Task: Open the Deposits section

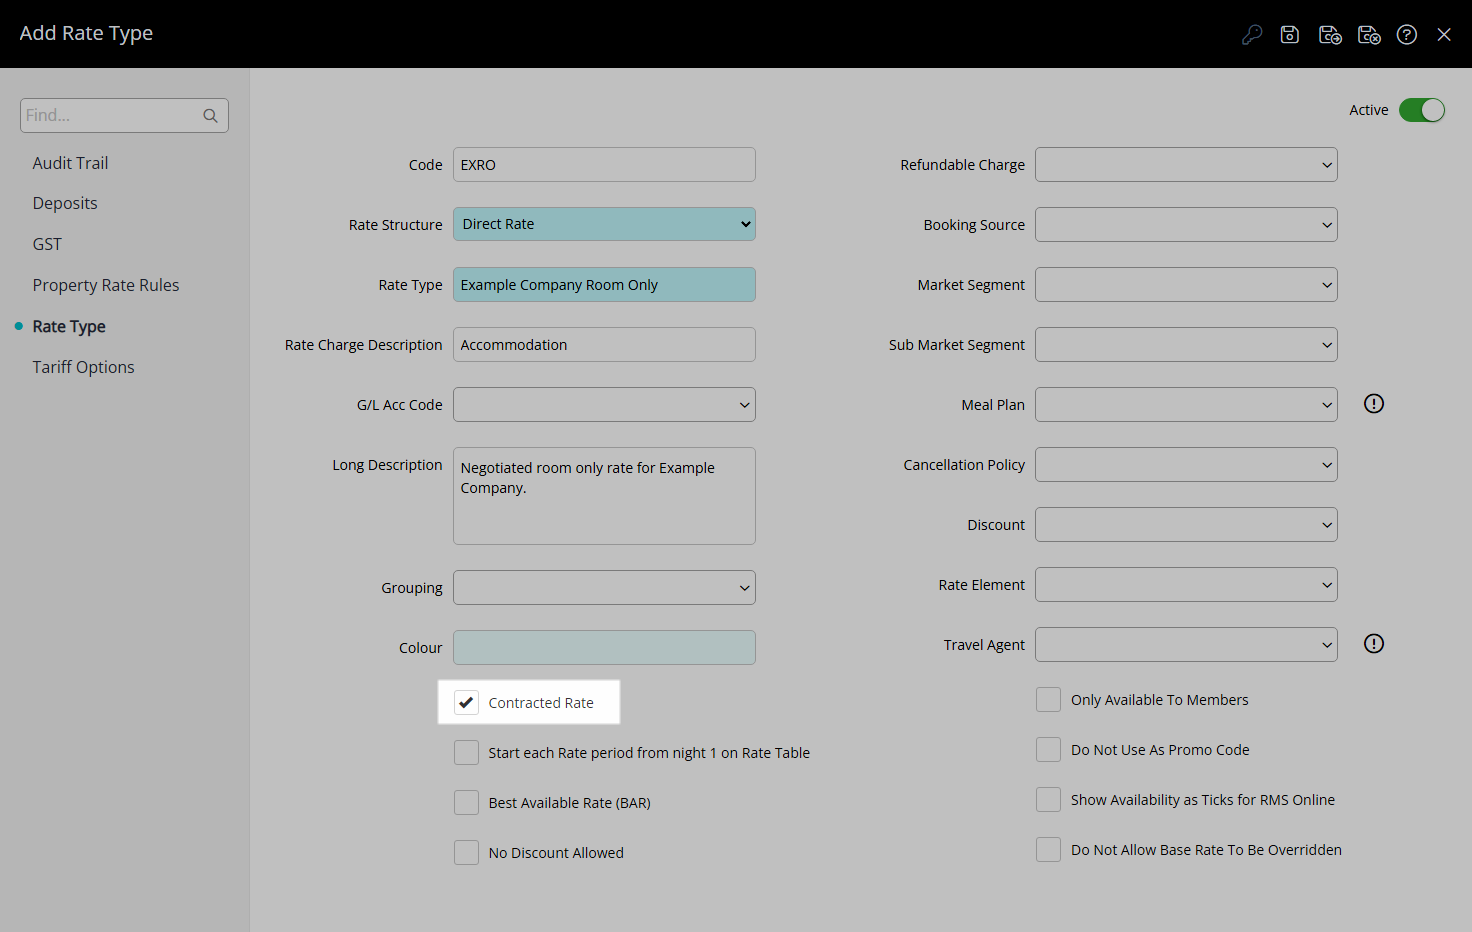Action: [x=65, y=203]
